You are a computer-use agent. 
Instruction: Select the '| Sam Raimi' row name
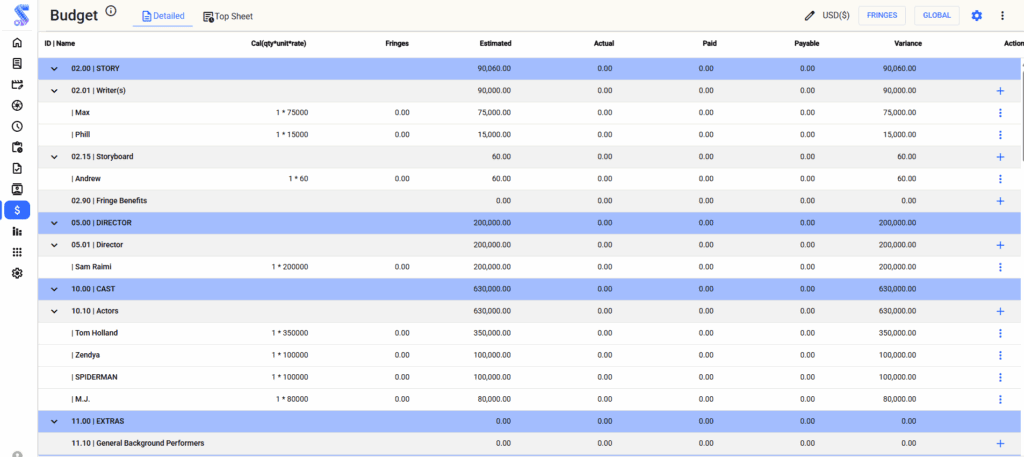click(x=91, y=267)
